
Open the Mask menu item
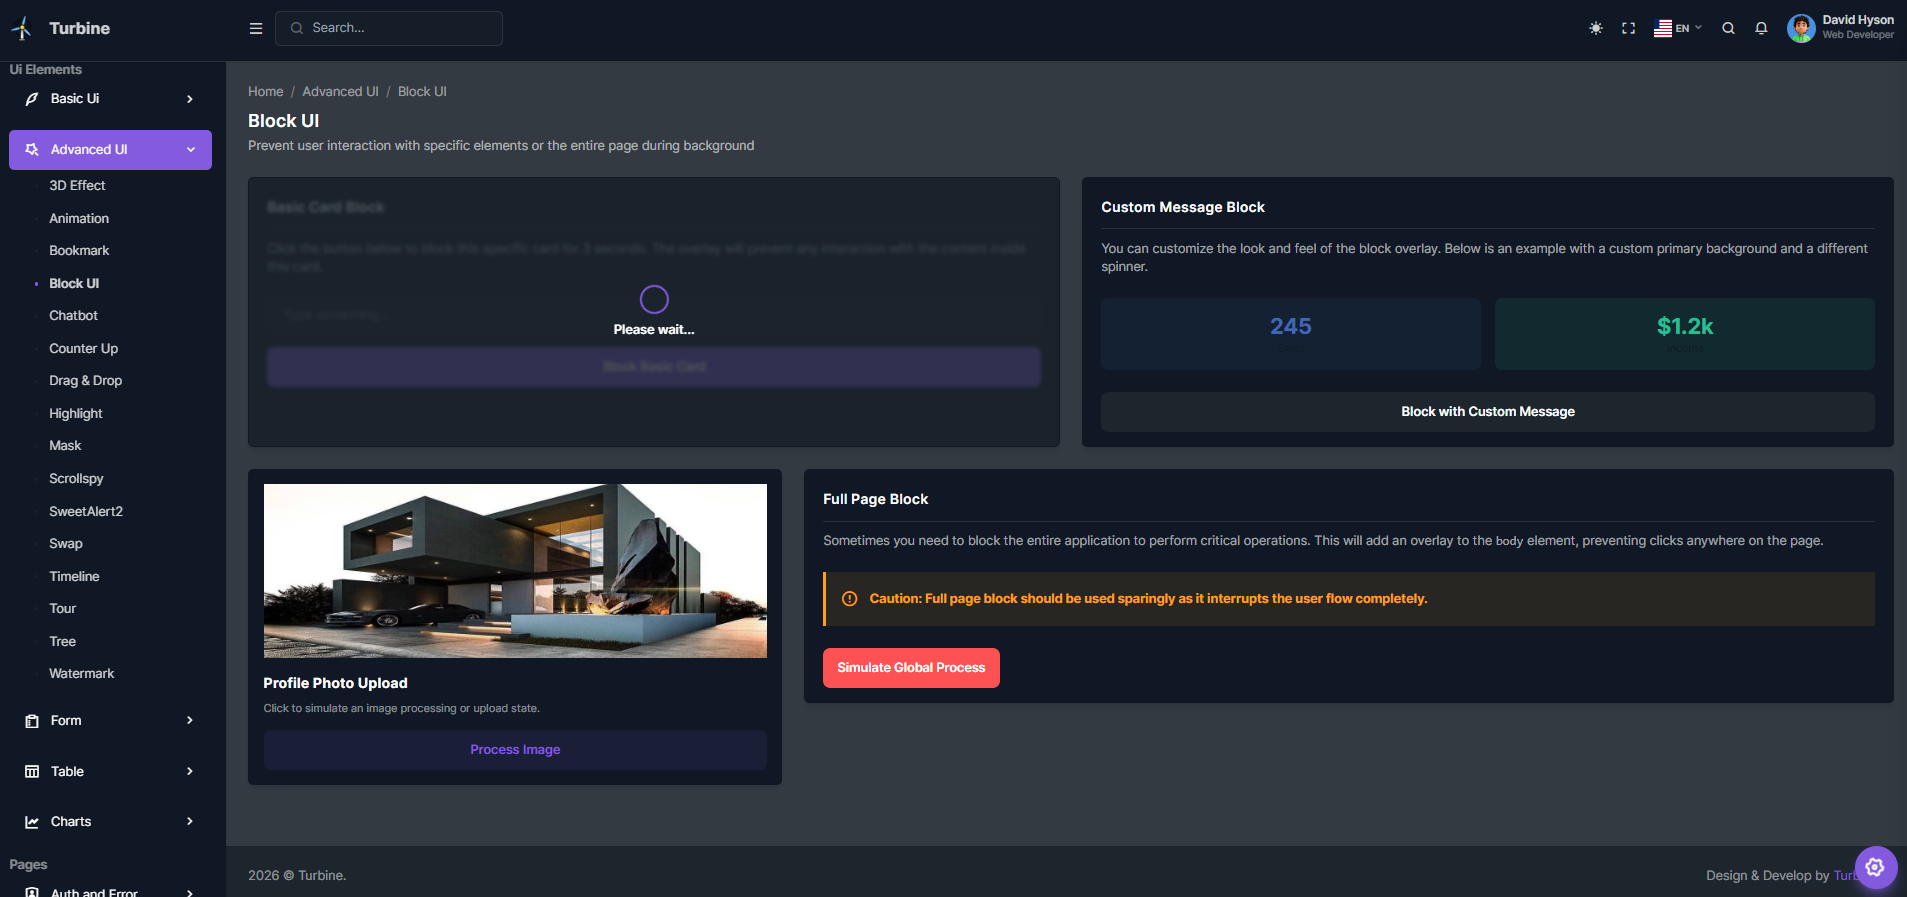65,446
